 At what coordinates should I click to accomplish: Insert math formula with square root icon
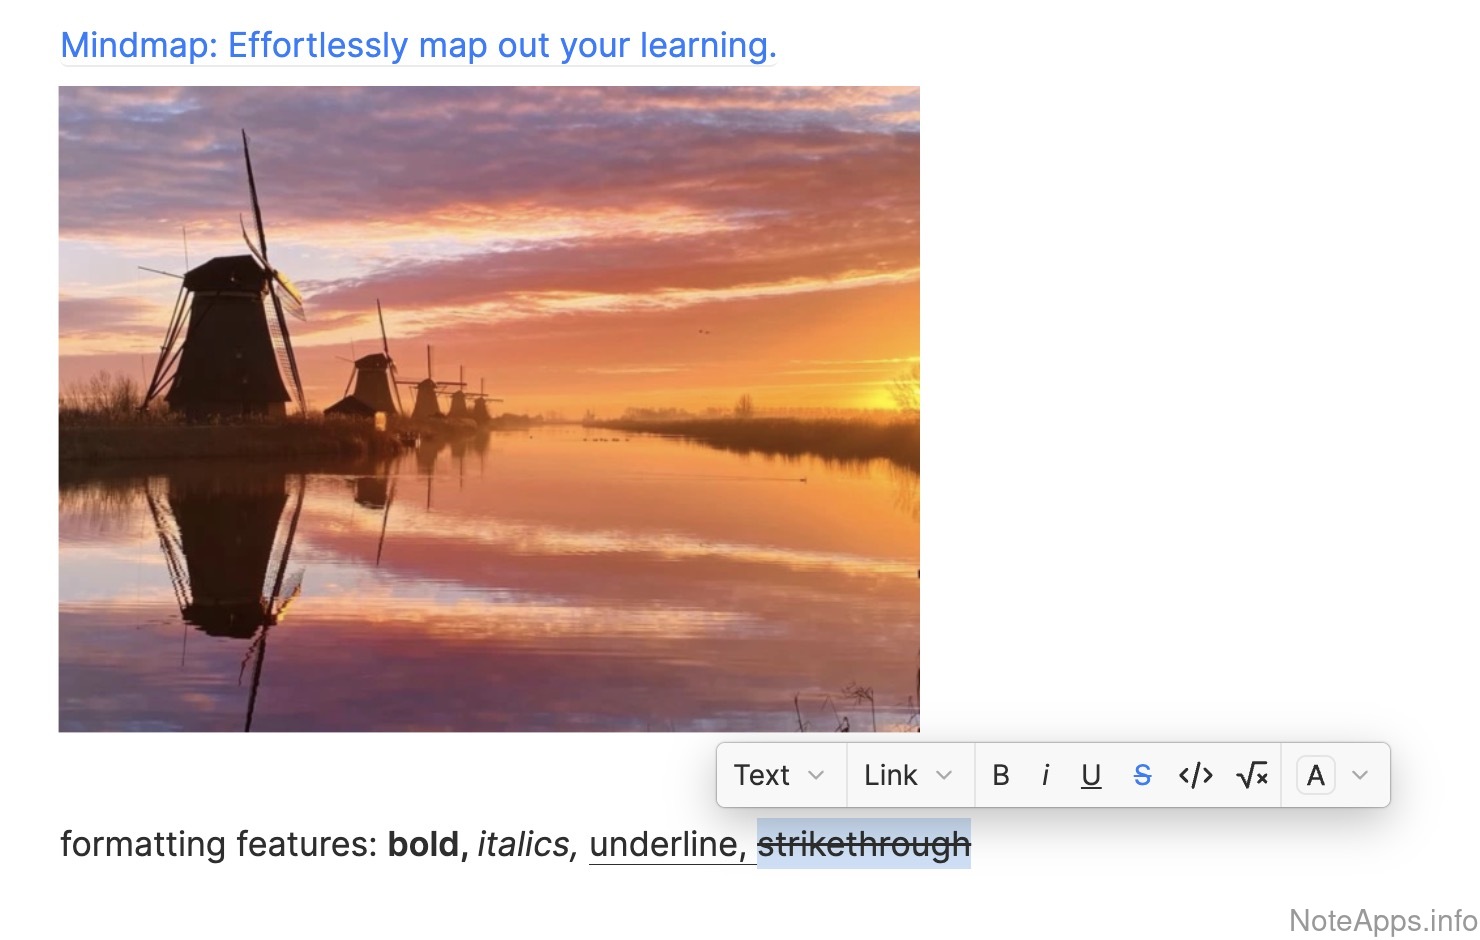1251,775
